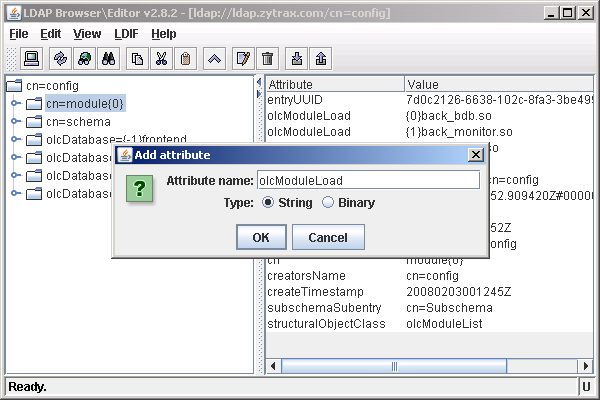Collapse right pane with splitter right arrow
This screenshot has width=600, height=400.
[259, 93]
